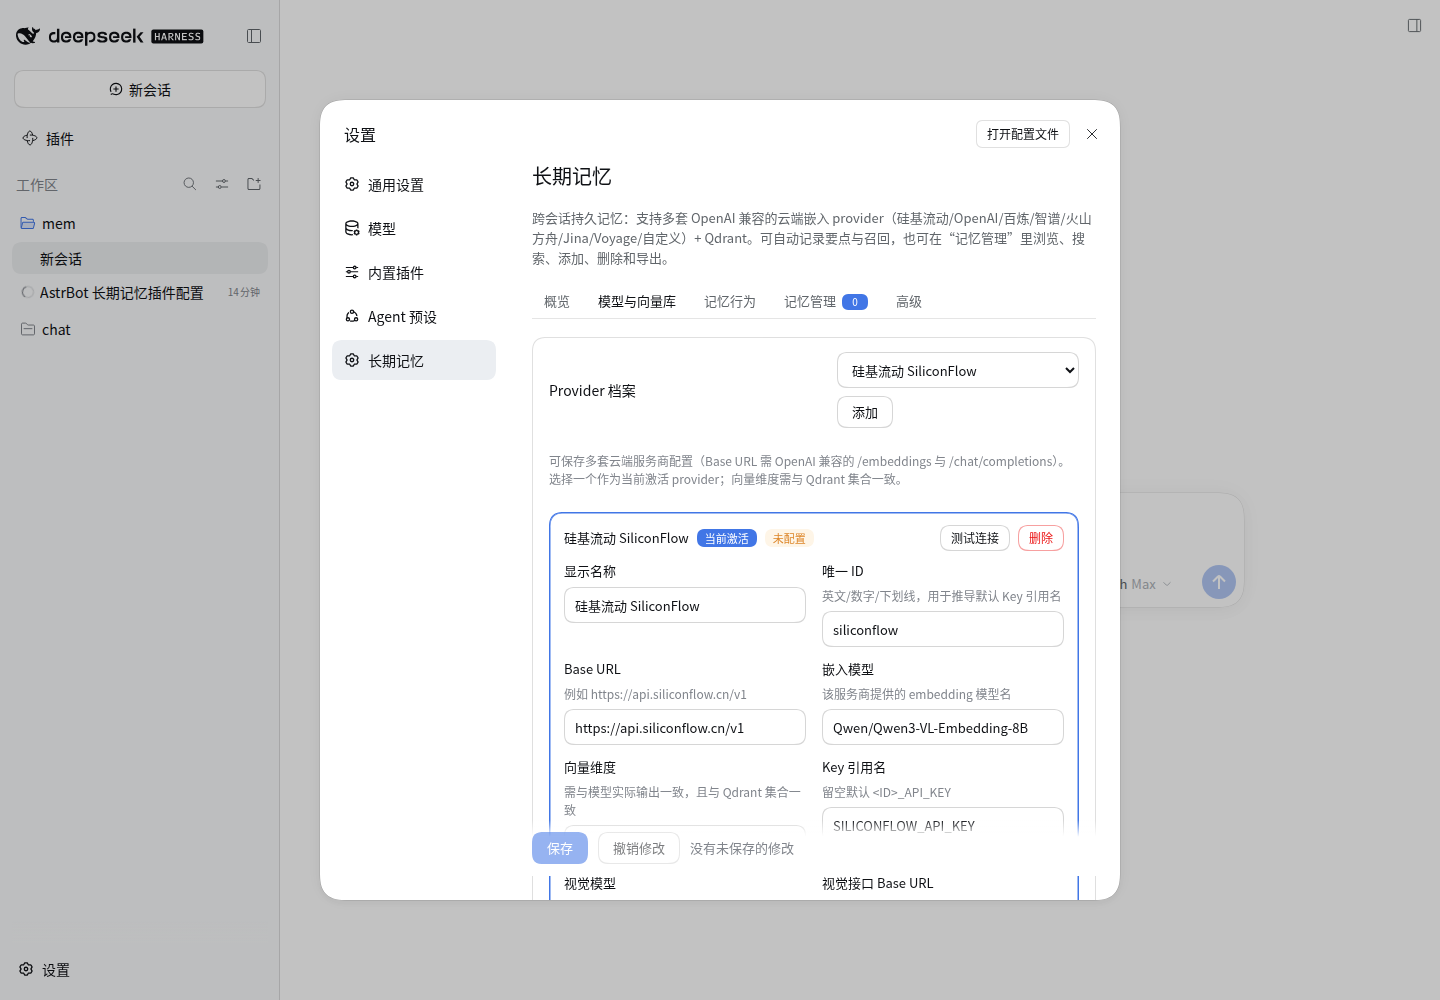The width and height of the screenshot is (1440, 1000).
Task: Click 测试连接 button
Action: (x=975, y=538)
